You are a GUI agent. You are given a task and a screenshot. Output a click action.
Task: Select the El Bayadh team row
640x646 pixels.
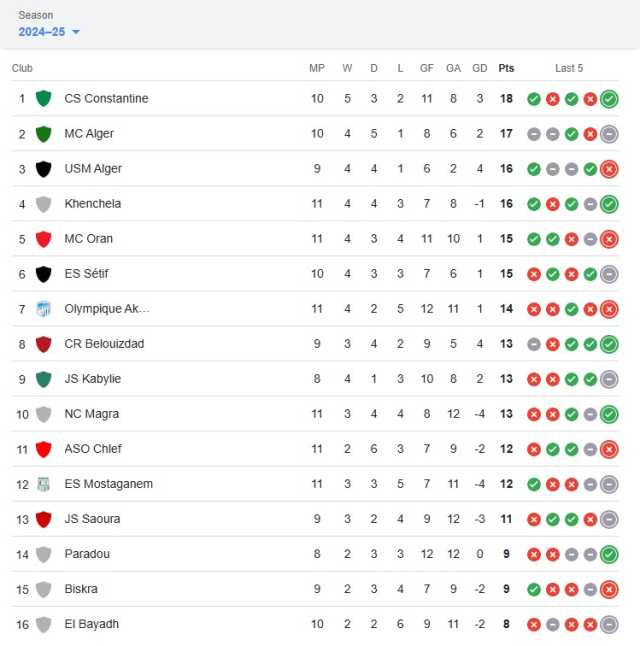pyautogui.click(x=315, y=624)
